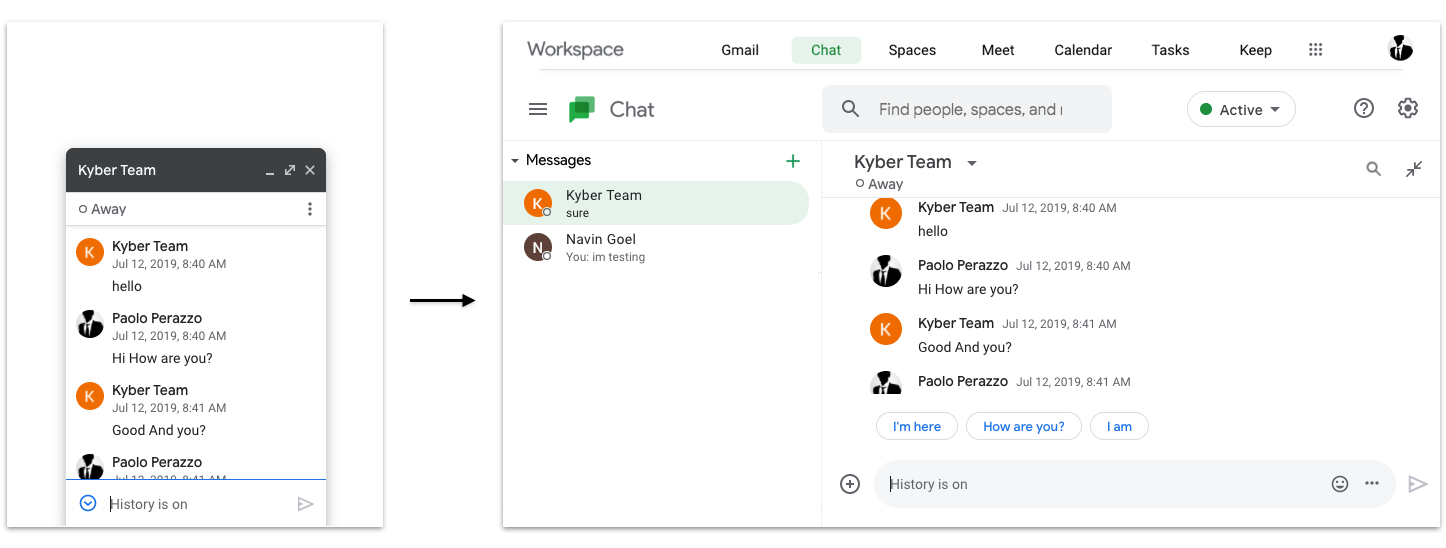Click the circled plus attachment icon
This screenshot has height=548, width=1446.
click(x=850, y=484)
